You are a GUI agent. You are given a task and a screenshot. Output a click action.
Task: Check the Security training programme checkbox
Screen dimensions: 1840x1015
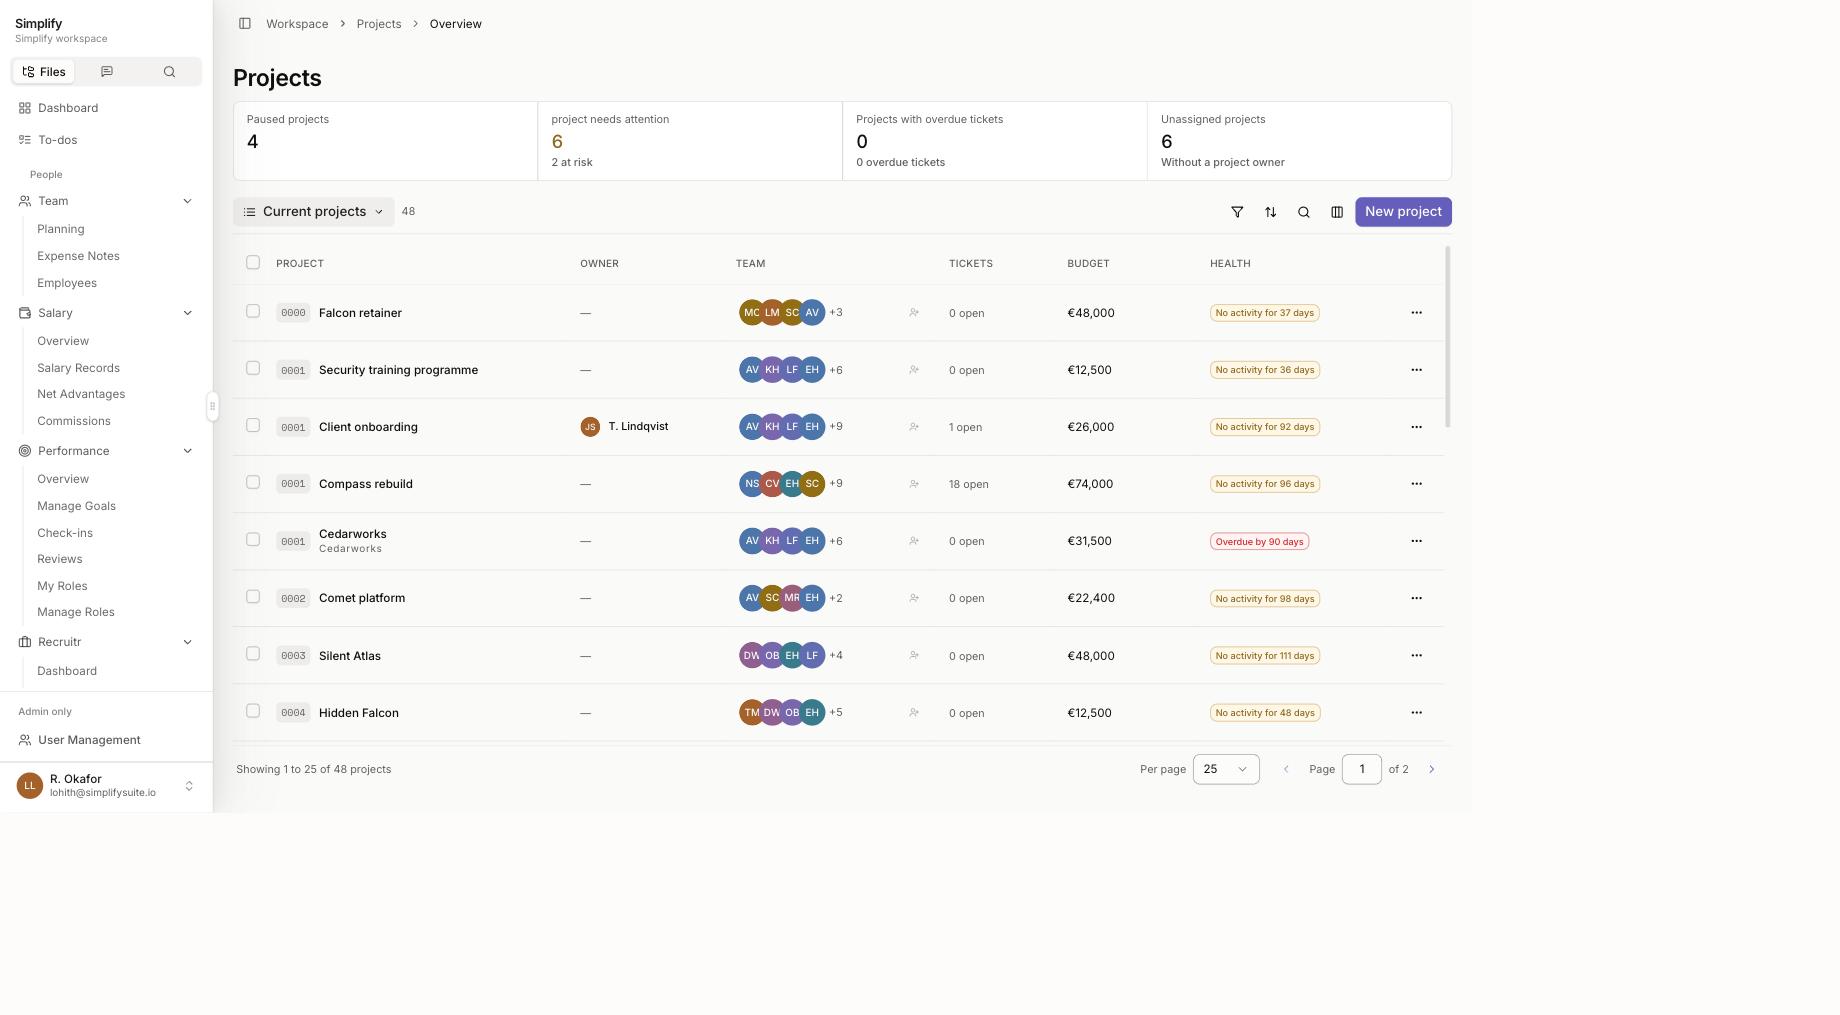click(253, 368)
